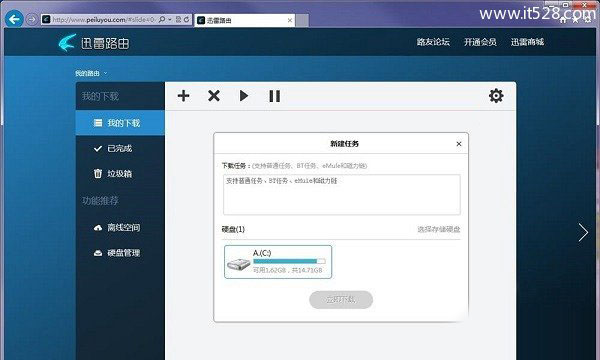Expand 我的路由 dropdown
The width and height of the screenshot is (600, 360).
[x=91, y=73]
